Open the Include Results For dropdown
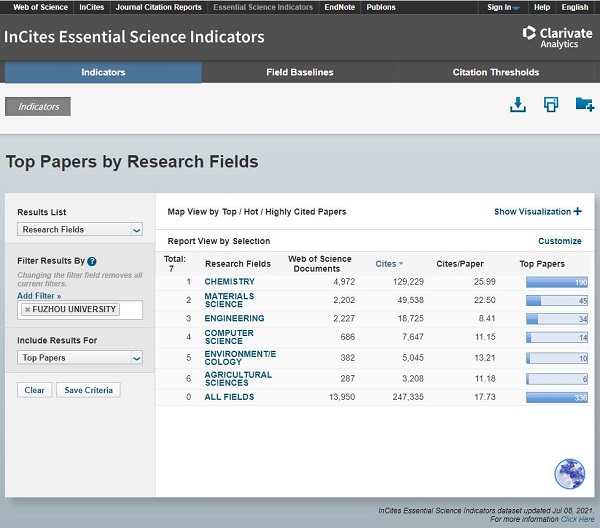This screenshot has width=600, height=528. coord(80,357)
